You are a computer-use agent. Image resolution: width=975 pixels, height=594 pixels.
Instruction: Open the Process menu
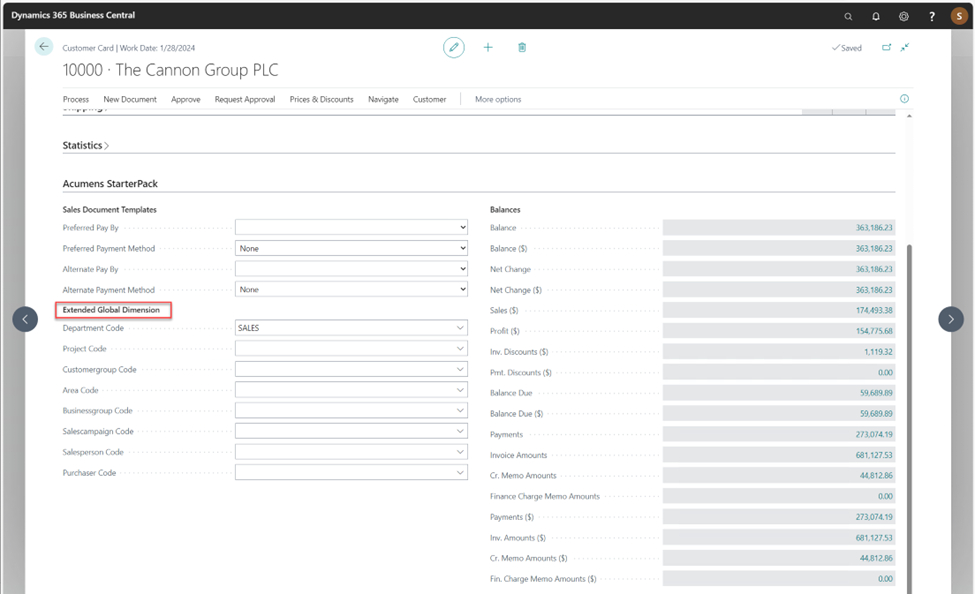click(x=76, y=100)
